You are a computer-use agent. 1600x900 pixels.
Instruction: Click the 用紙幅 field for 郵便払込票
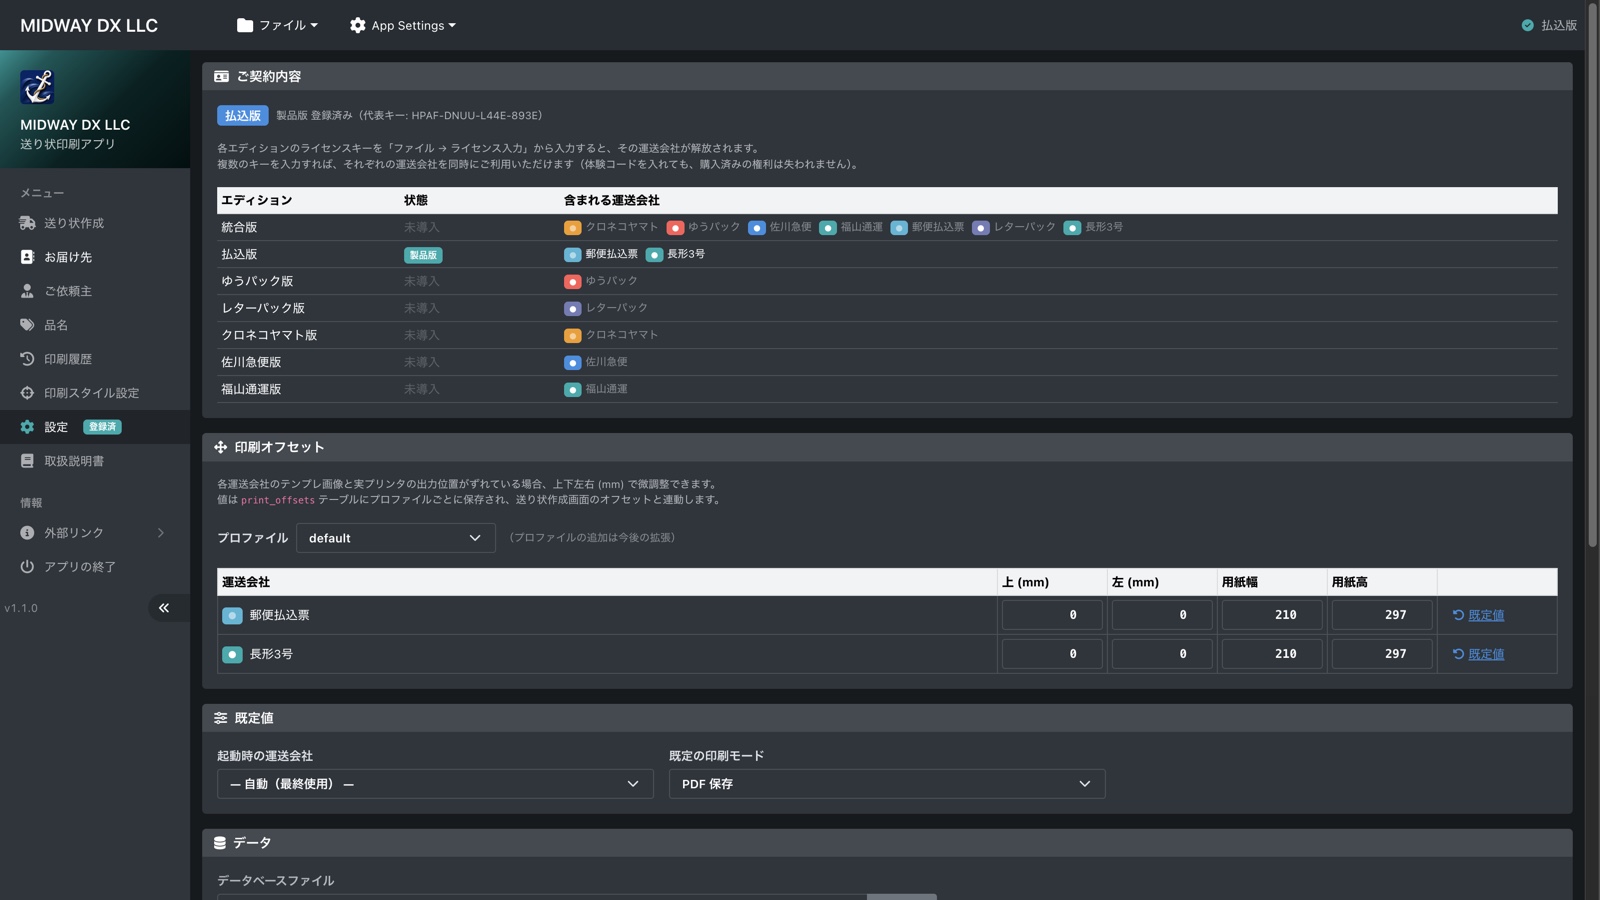1272,615
